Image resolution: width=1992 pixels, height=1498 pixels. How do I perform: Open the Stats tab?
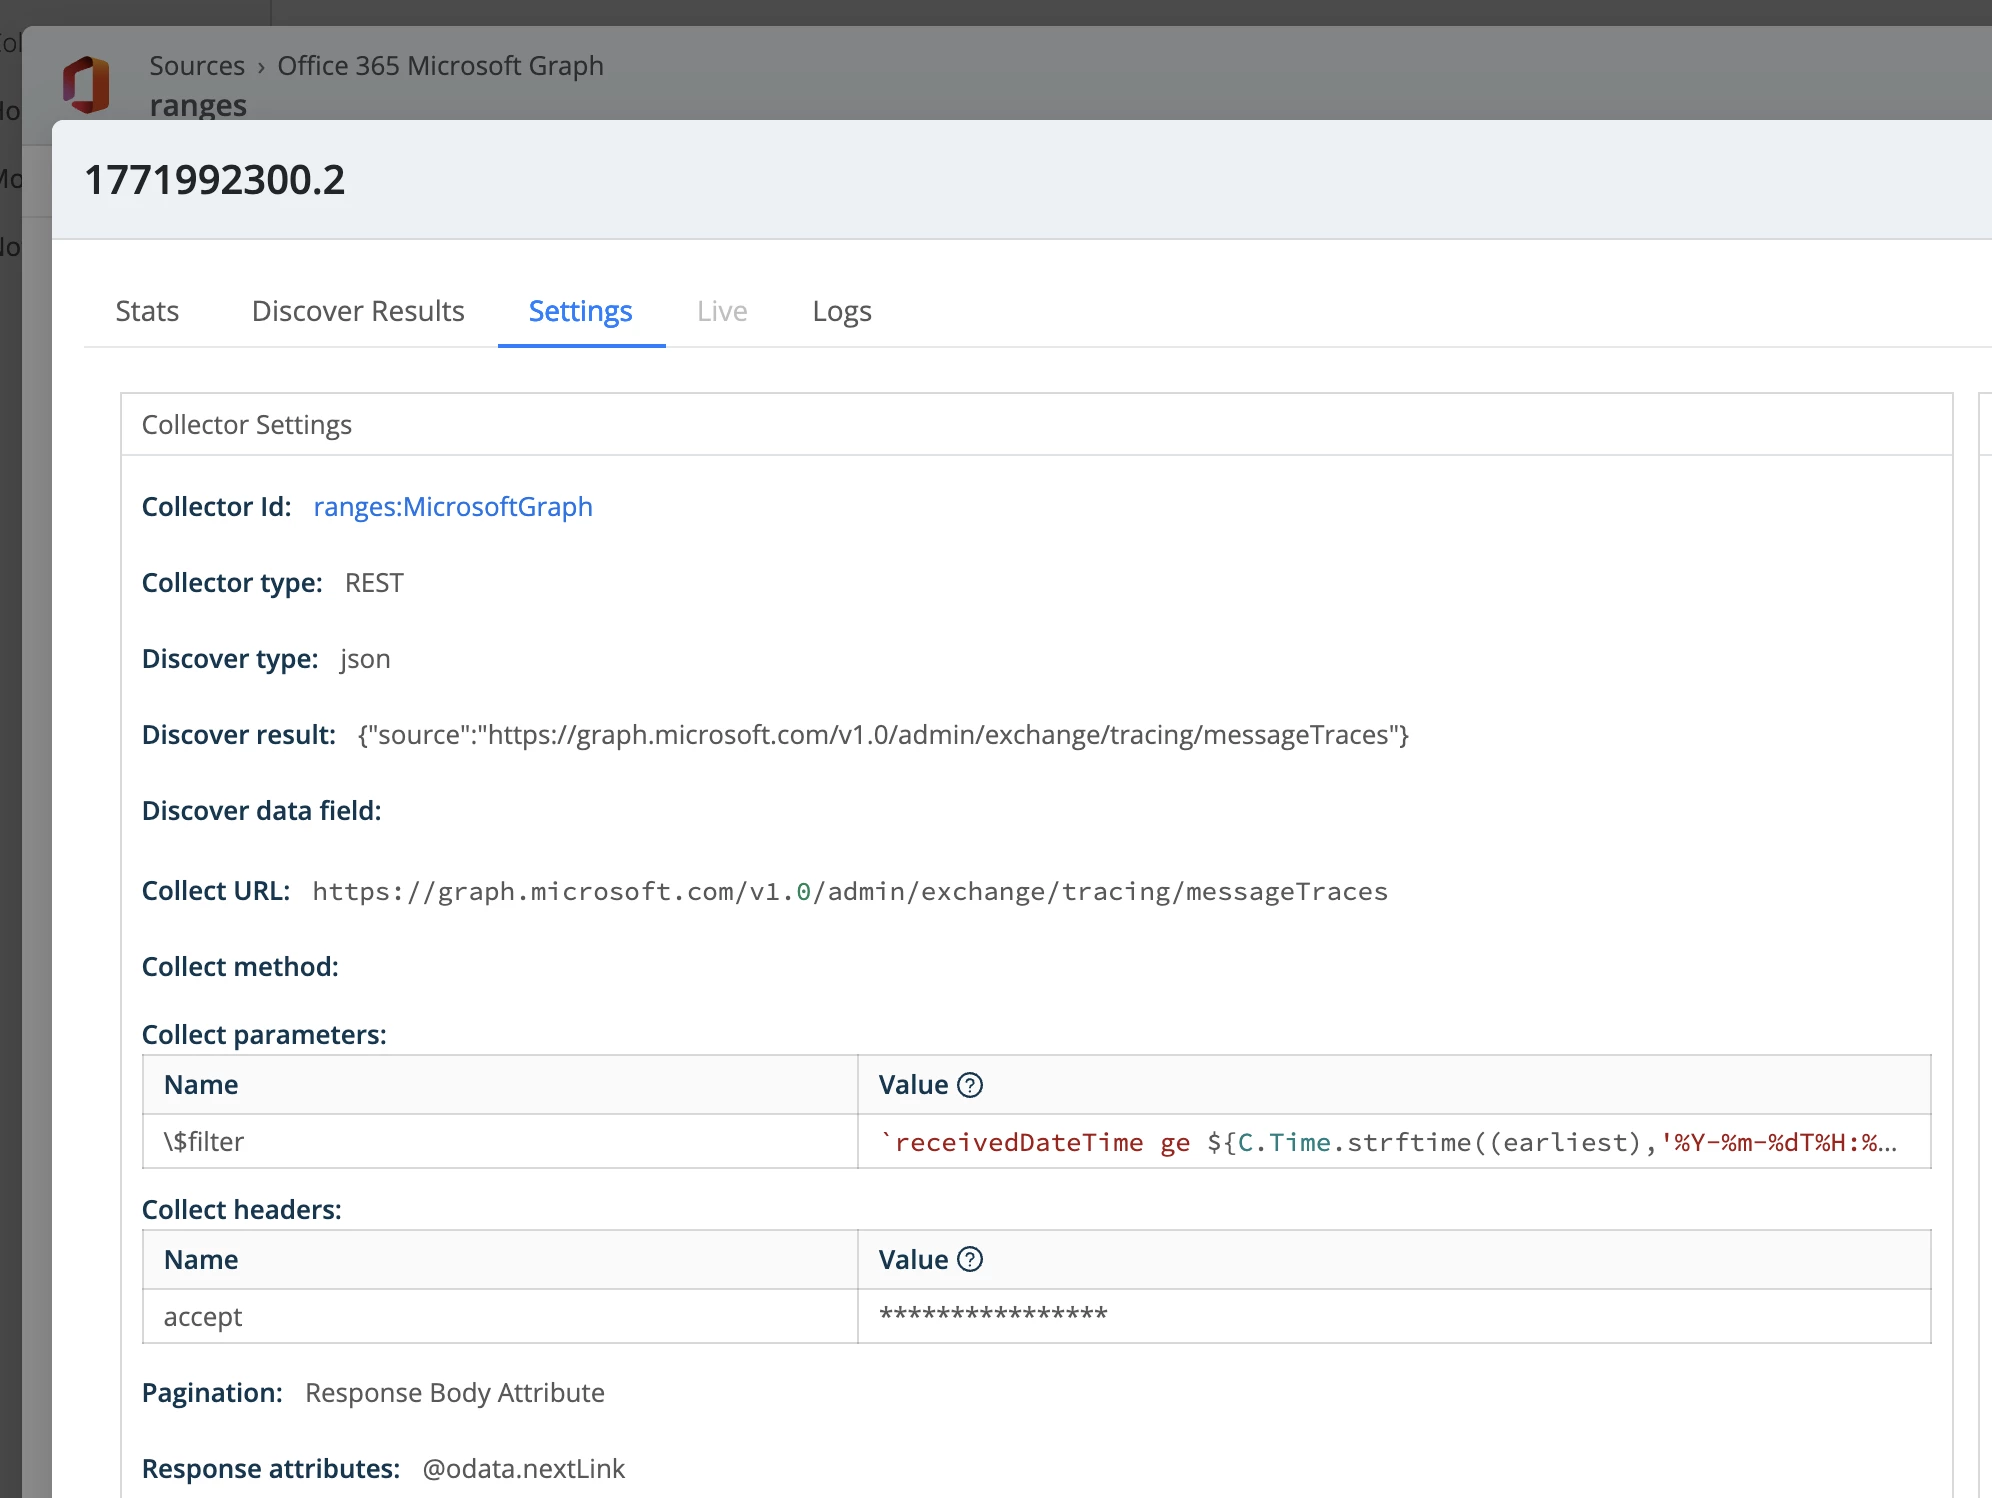coord(147,311)
